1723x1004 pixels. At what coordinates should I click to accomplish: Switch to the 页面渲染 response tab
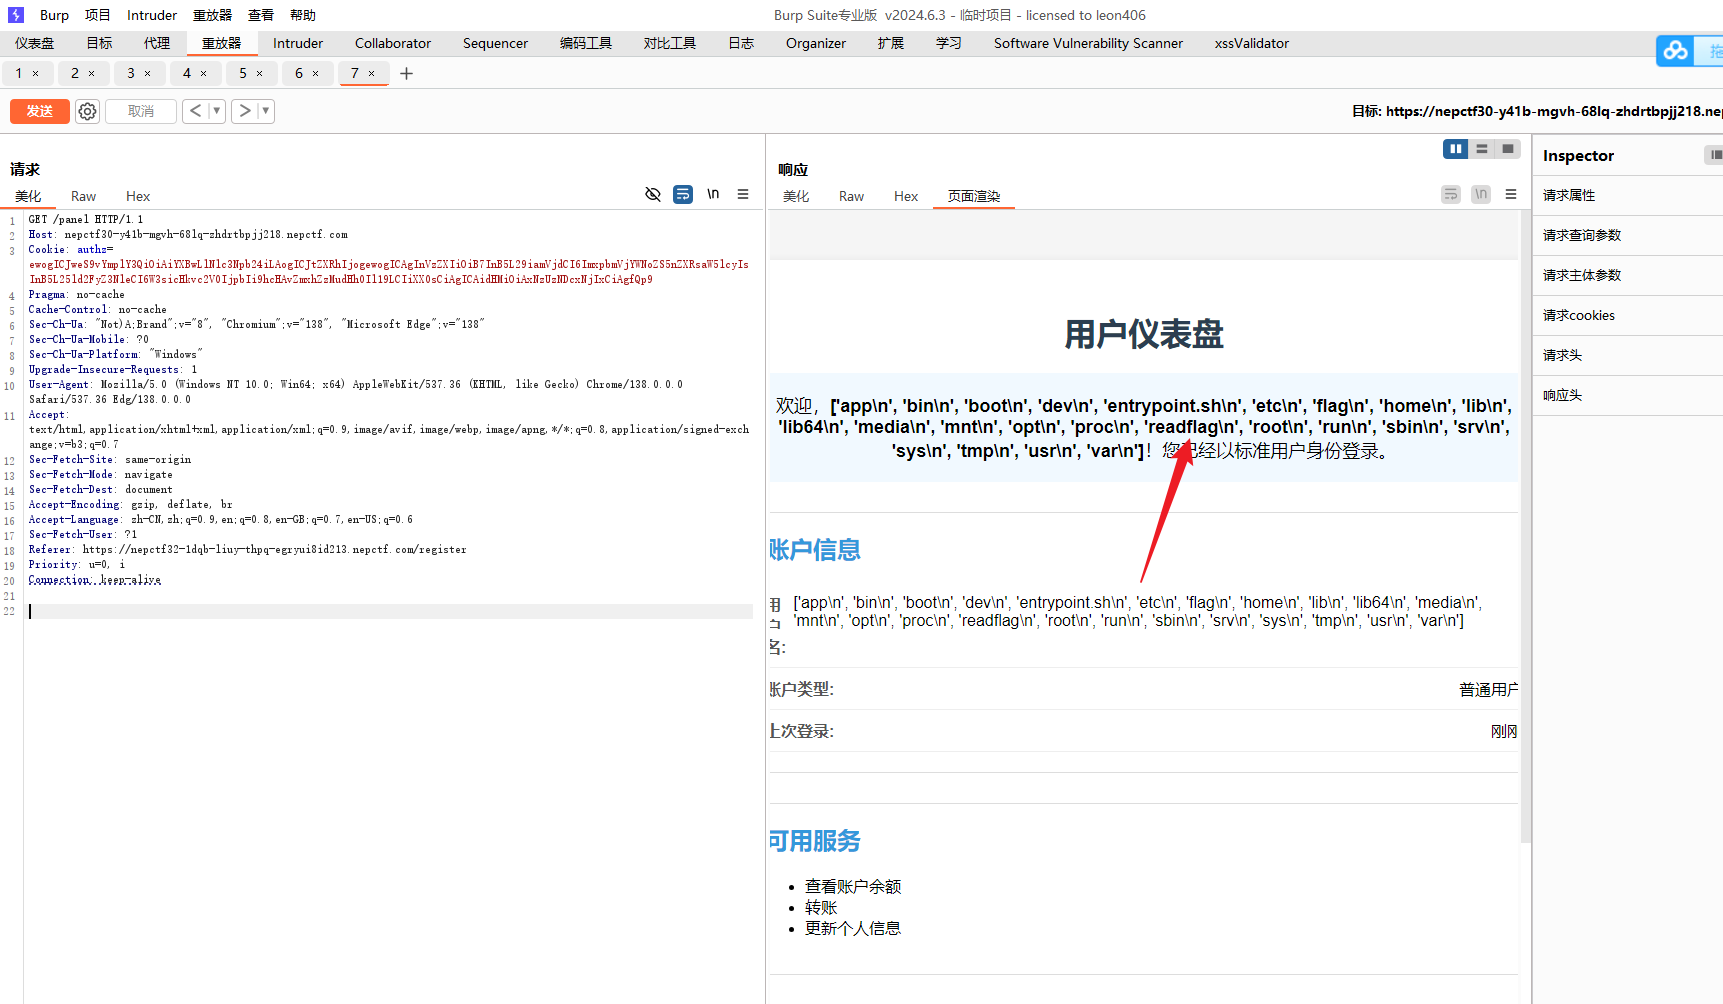click(x=973, y=196)
